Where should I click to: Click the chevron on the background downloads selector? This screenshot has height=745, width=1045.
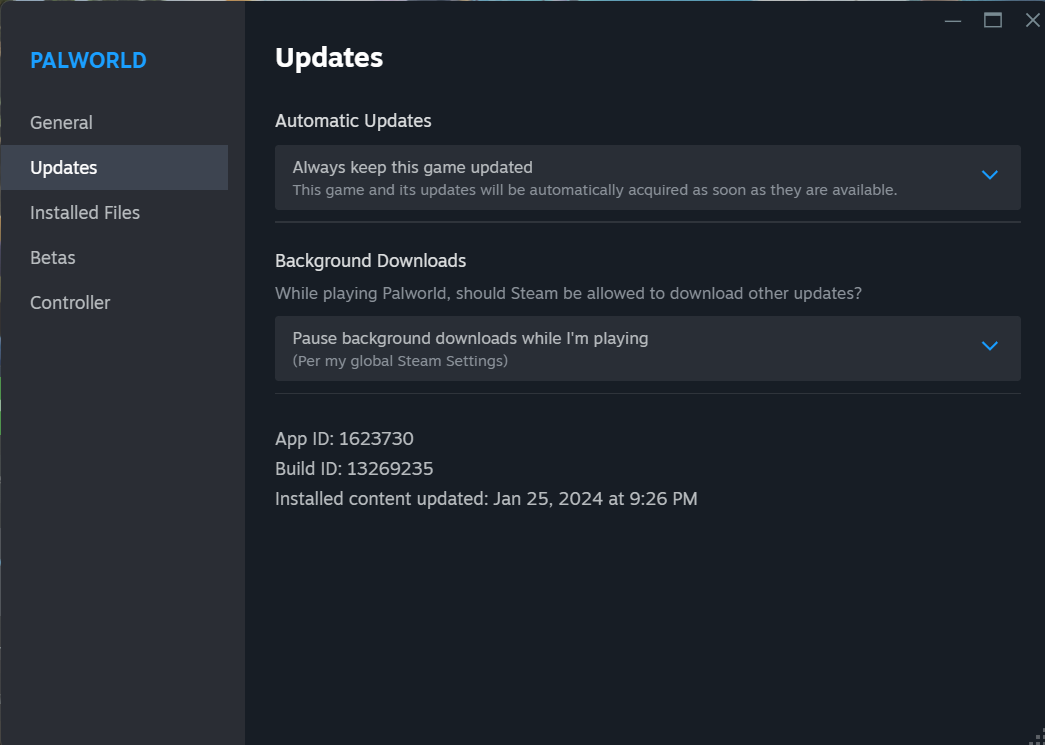tap(990, 346)
